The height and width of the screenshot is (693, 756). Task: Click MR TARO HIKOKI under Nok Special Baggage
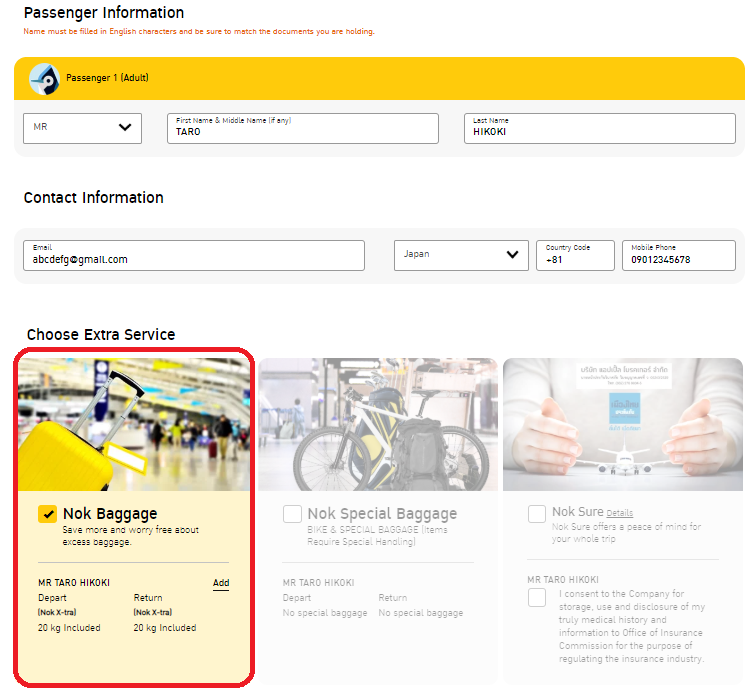(318, 583)
